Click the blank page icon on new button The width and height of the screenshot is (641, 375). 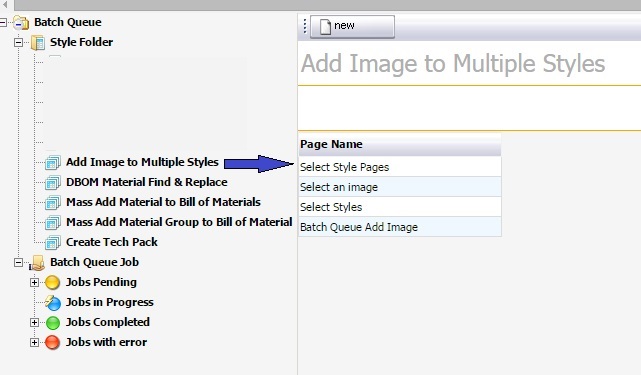click(x=325, y=27)
